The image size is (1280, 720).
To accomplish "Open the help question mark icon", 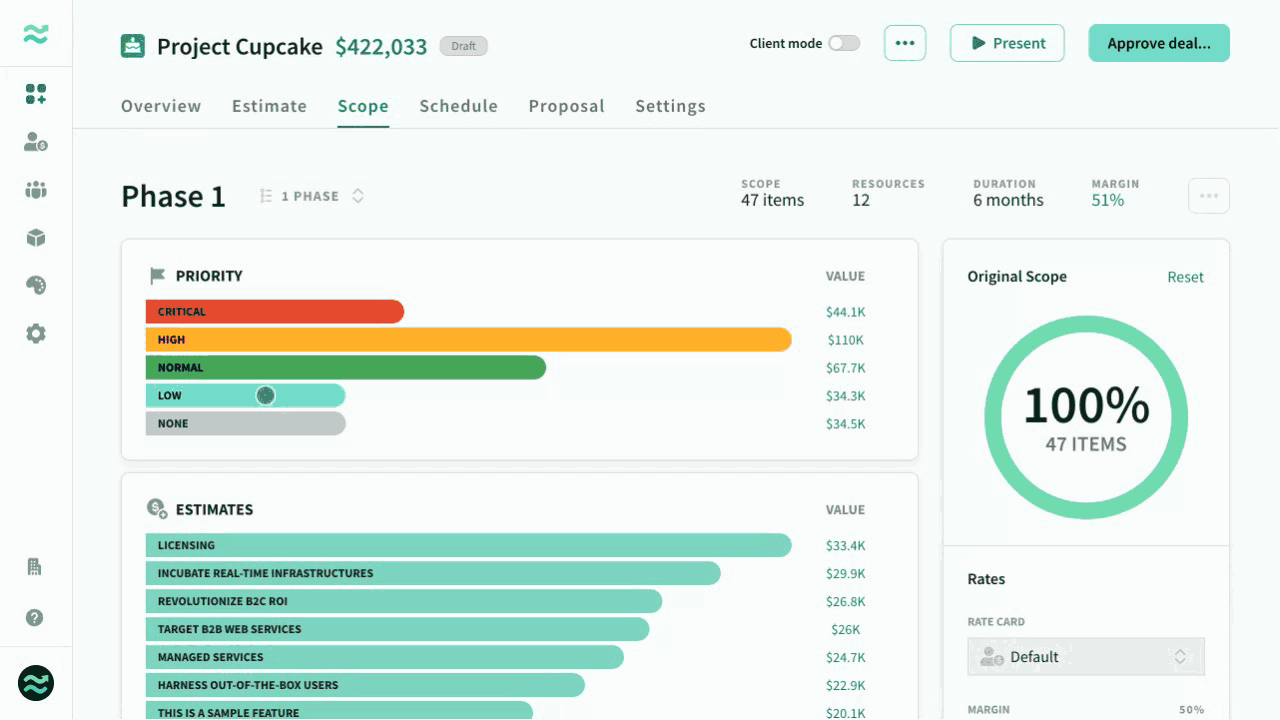I will 35,618.
